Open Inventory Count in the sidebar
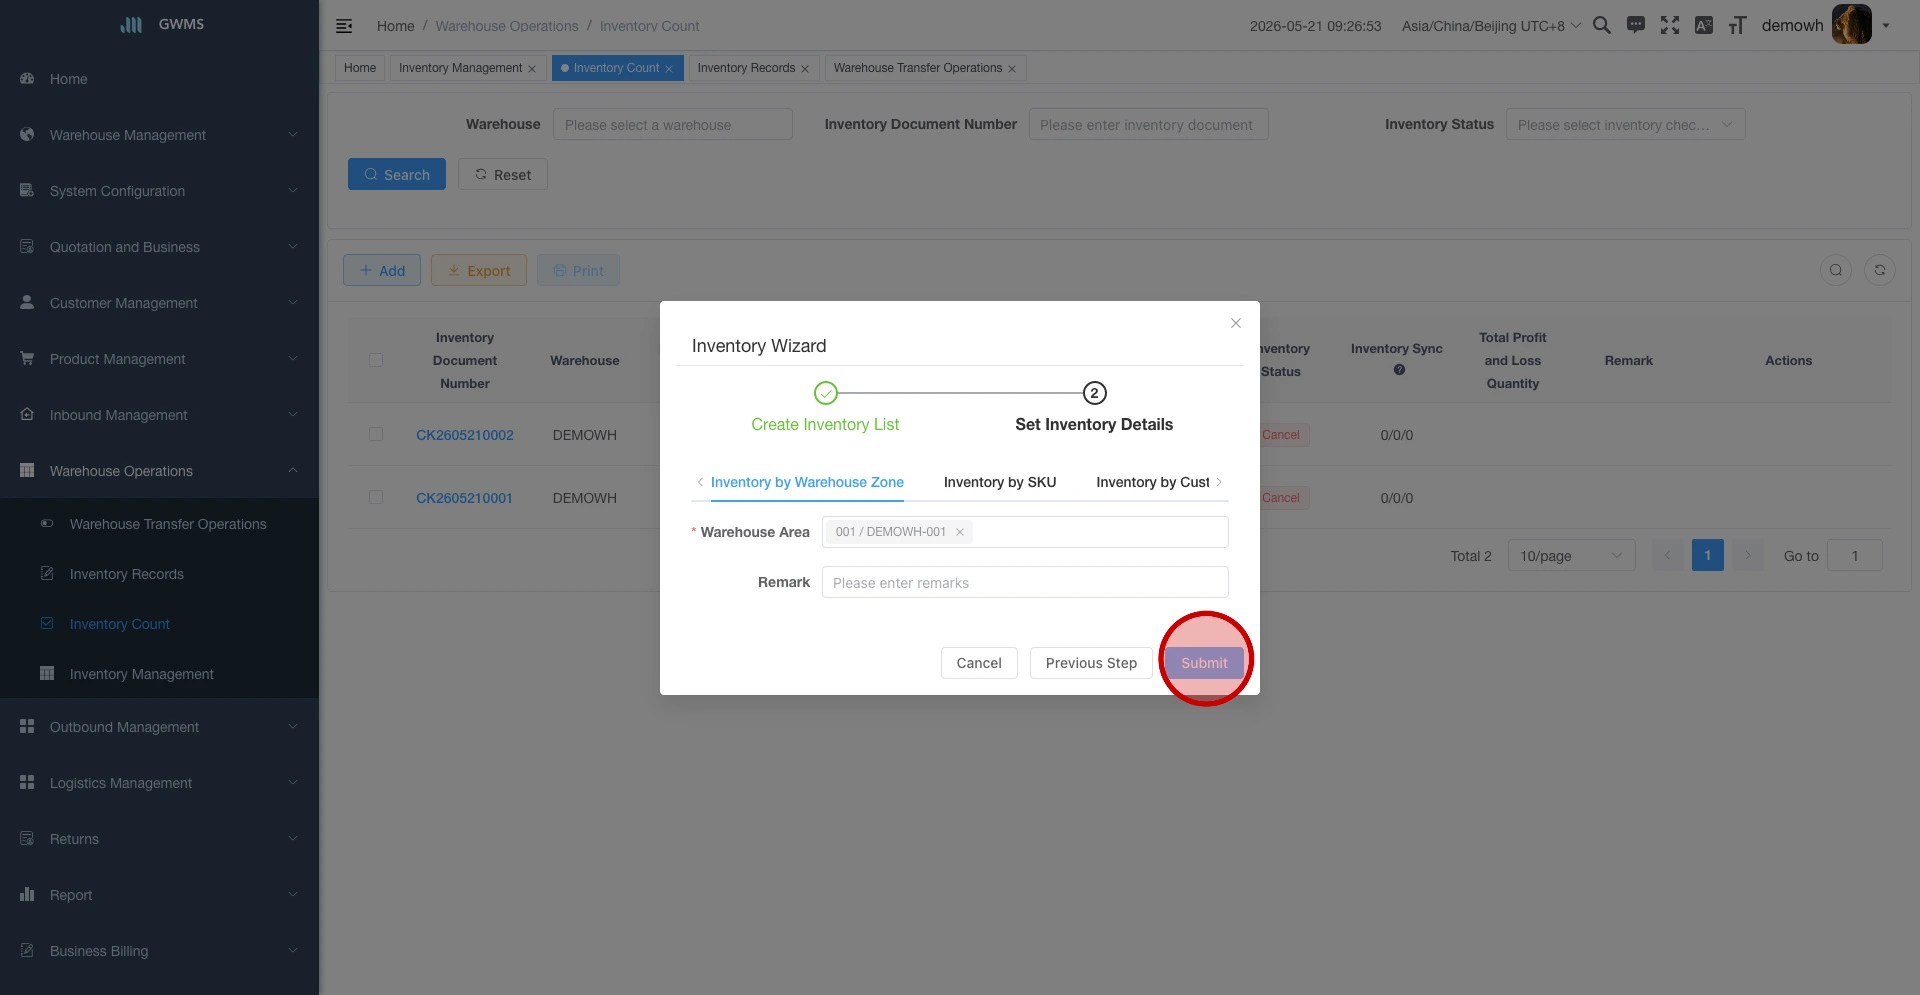This screenshot has width=1920, height=995. [x=160, y=624]
